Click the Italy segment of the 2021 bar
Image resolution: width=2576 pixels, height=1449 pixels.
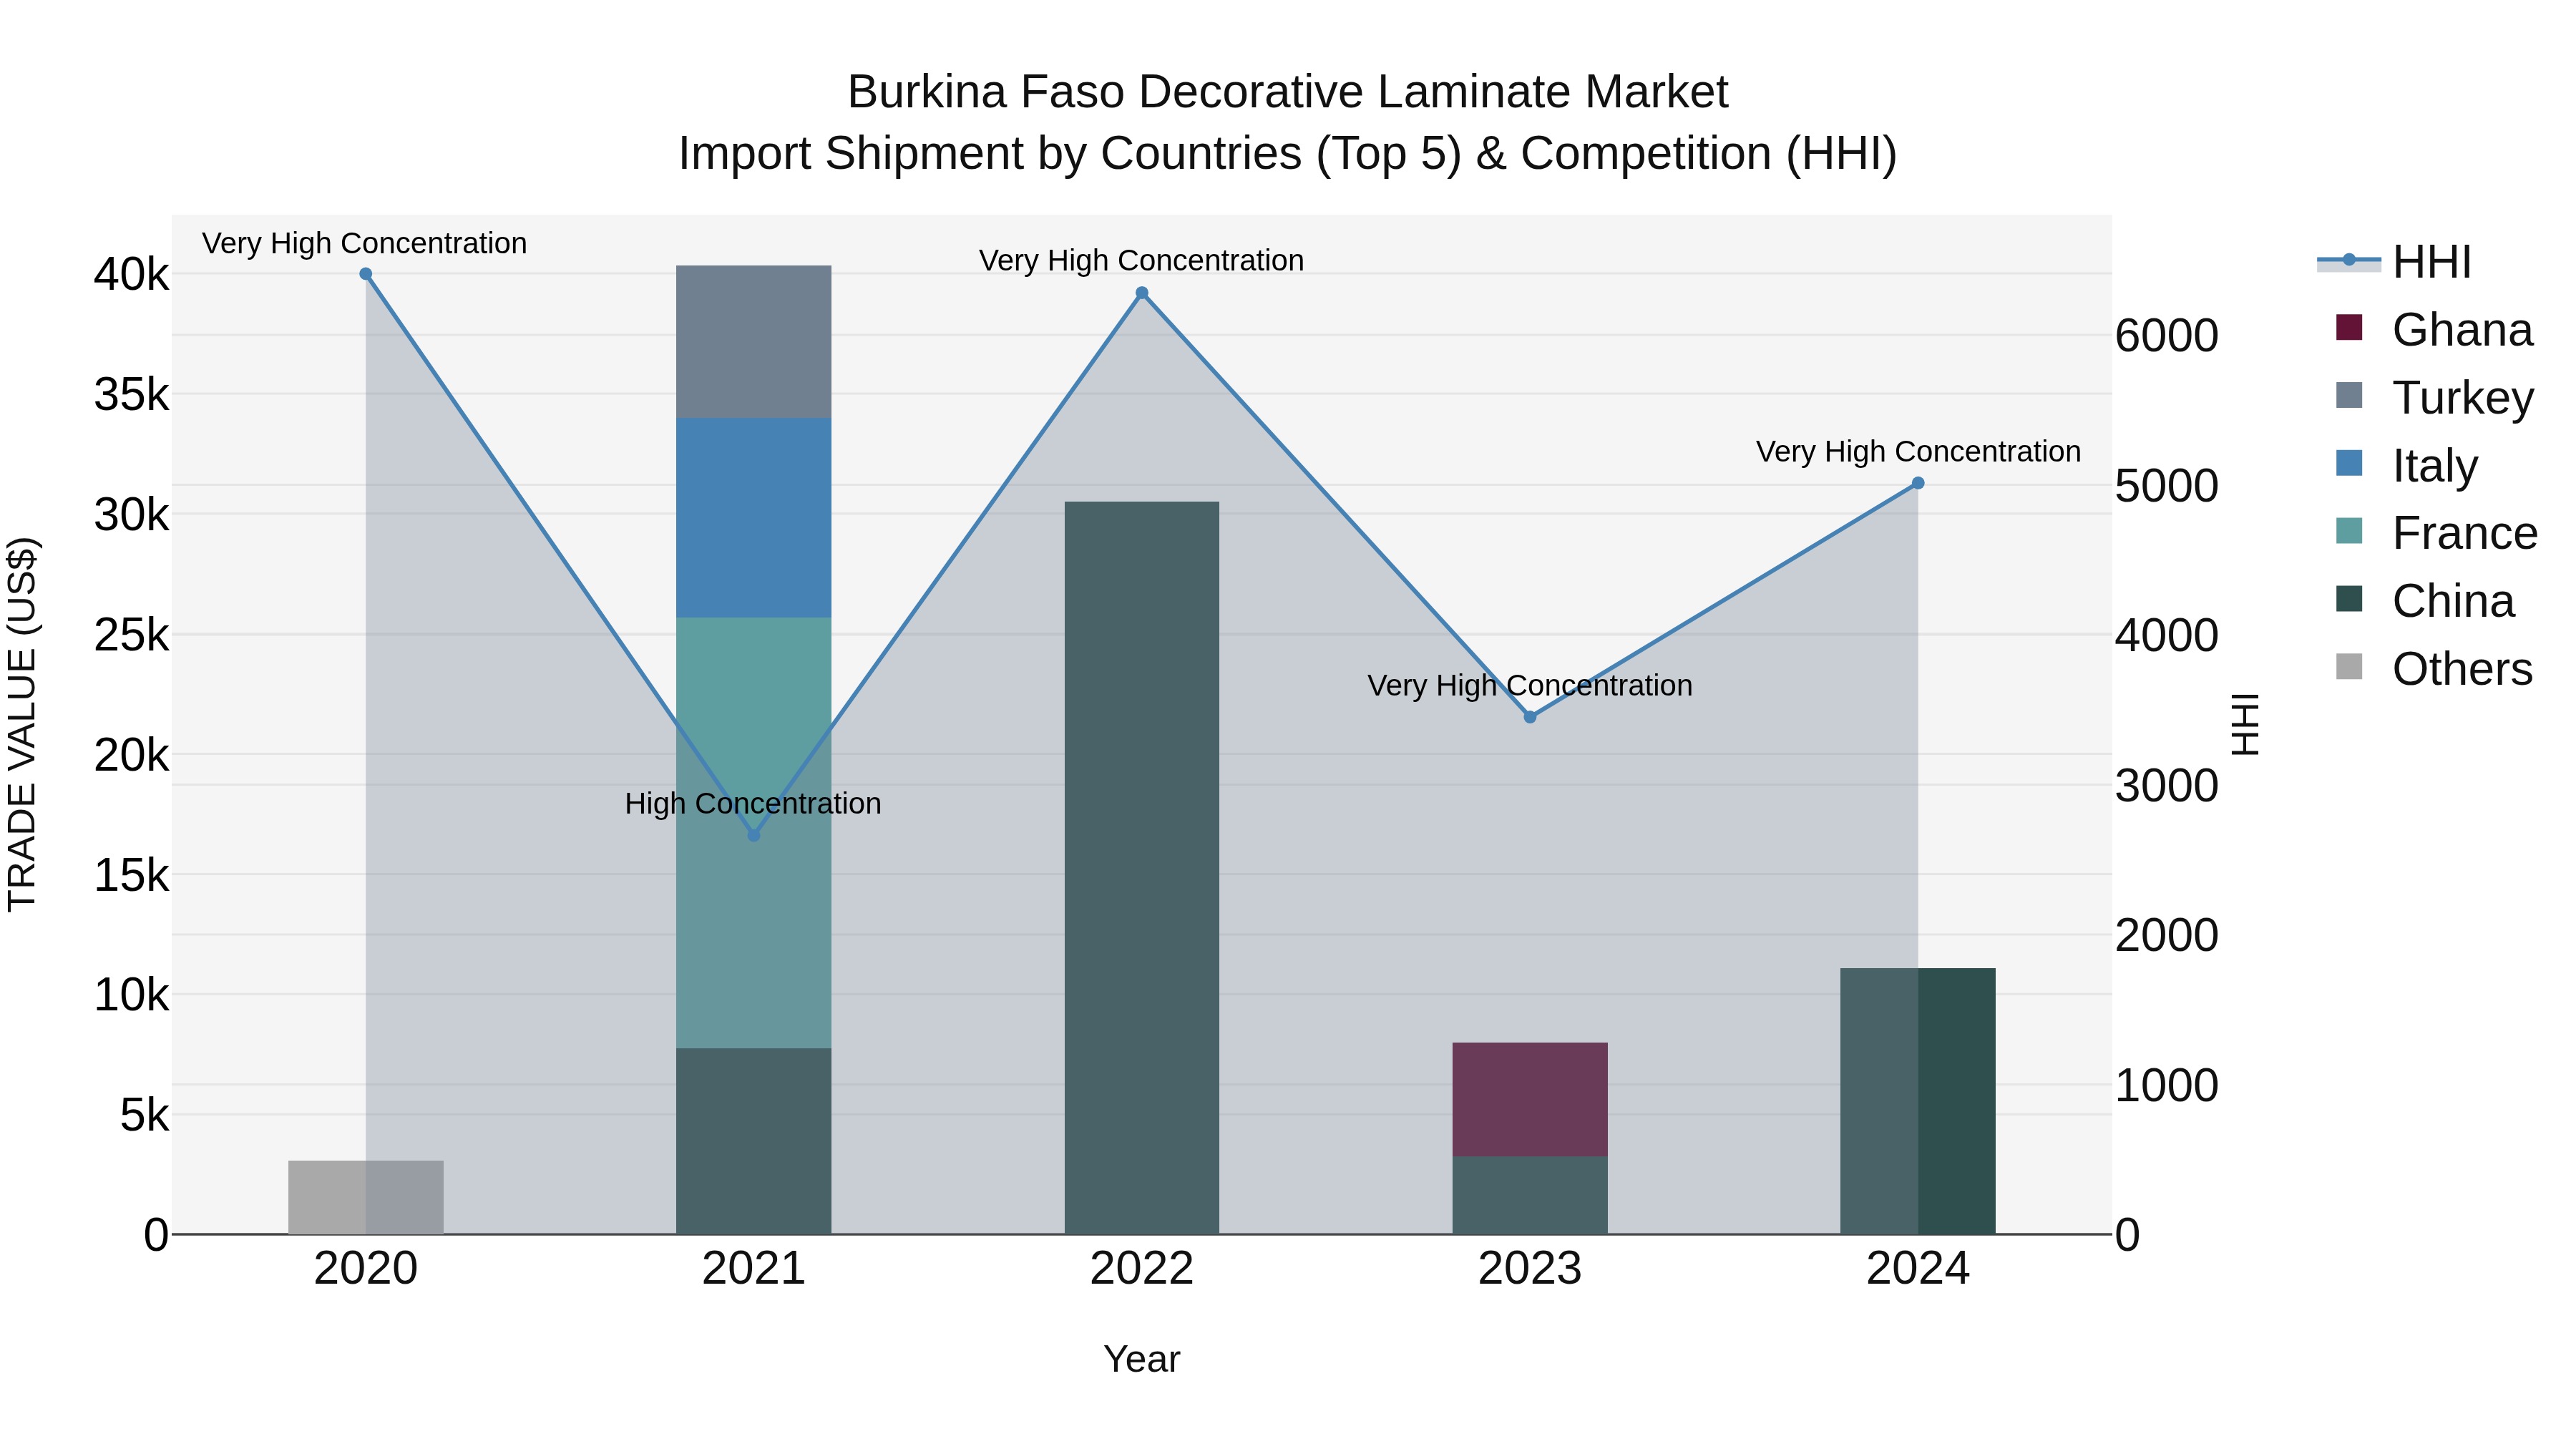pos(754,518)
